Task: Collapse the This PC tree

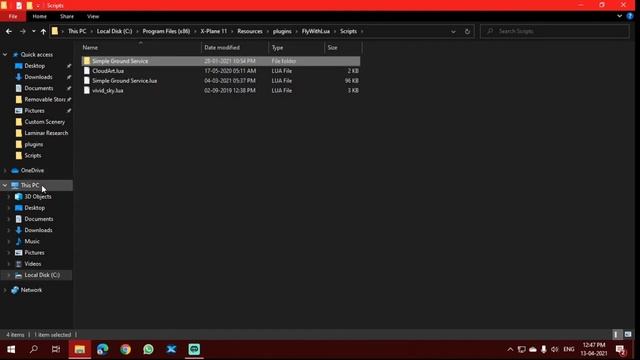Action: (5, 185)
